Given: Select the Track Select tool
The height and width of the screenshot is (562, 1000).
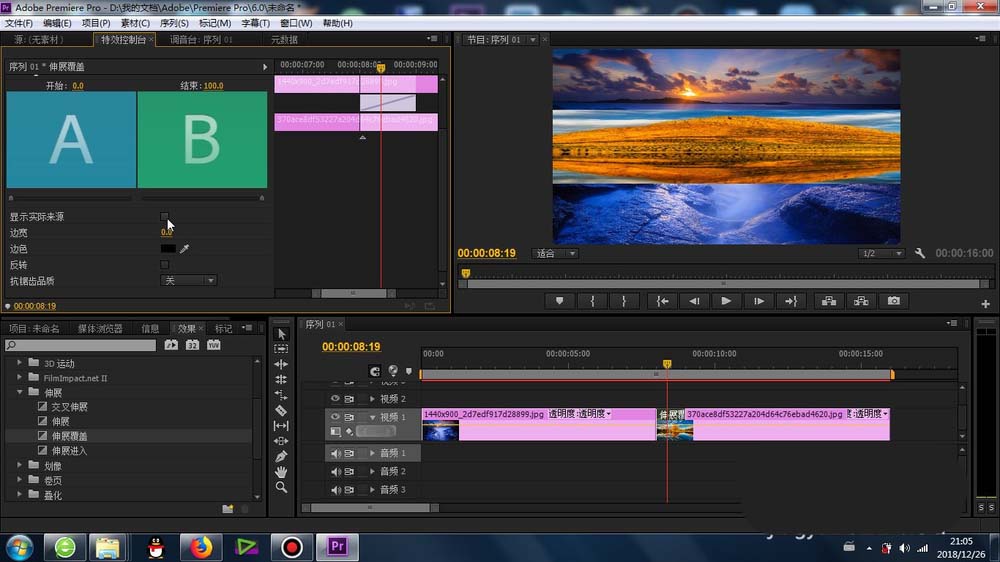Looking at the screenshot, I should [281, 349].
